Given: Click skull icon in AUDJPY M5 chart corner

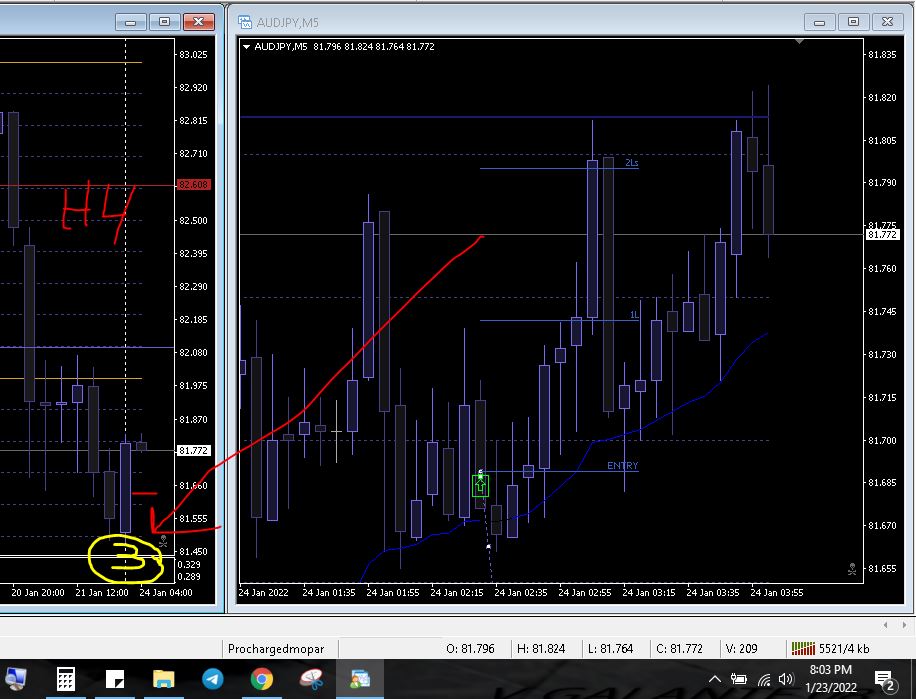Looking at the screenshot, I should [x=852, y=569].
